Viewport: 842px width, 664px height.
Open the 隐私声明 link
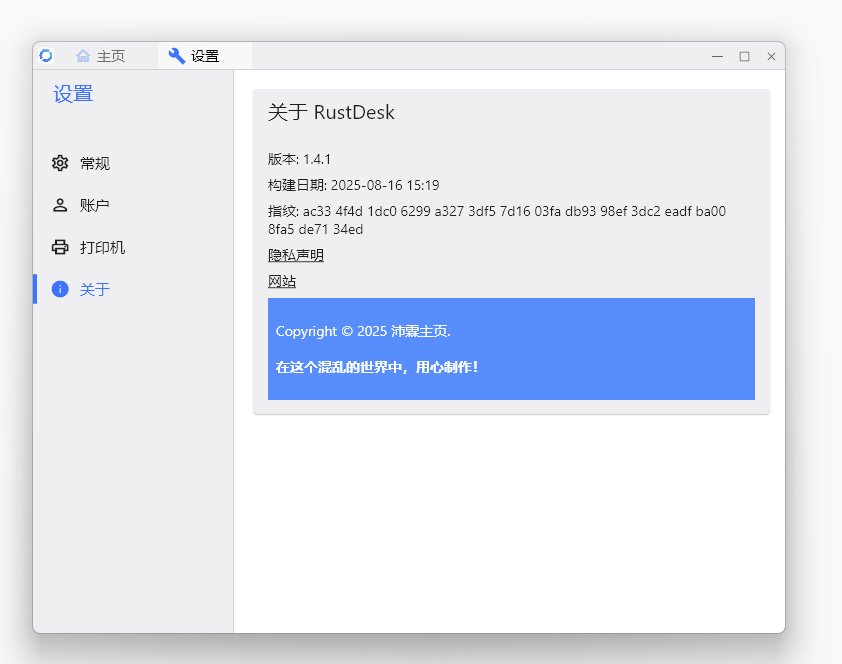coord(296,255)
